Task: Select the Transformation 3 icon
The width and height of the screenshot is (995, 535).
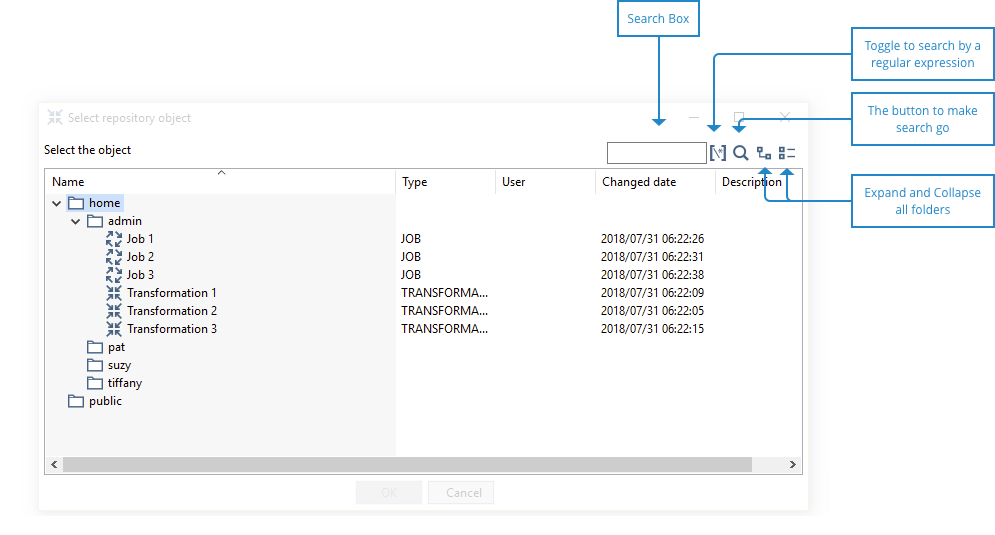Action: pos(114,329)
